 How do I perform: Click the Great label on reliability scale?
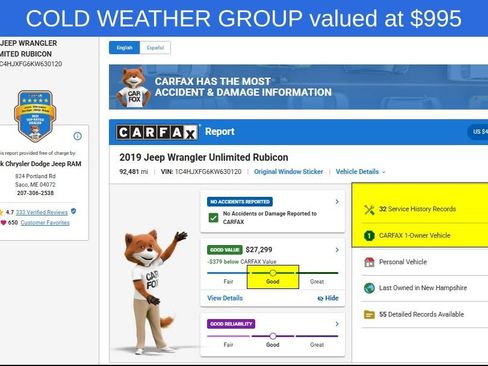(317, 345)
